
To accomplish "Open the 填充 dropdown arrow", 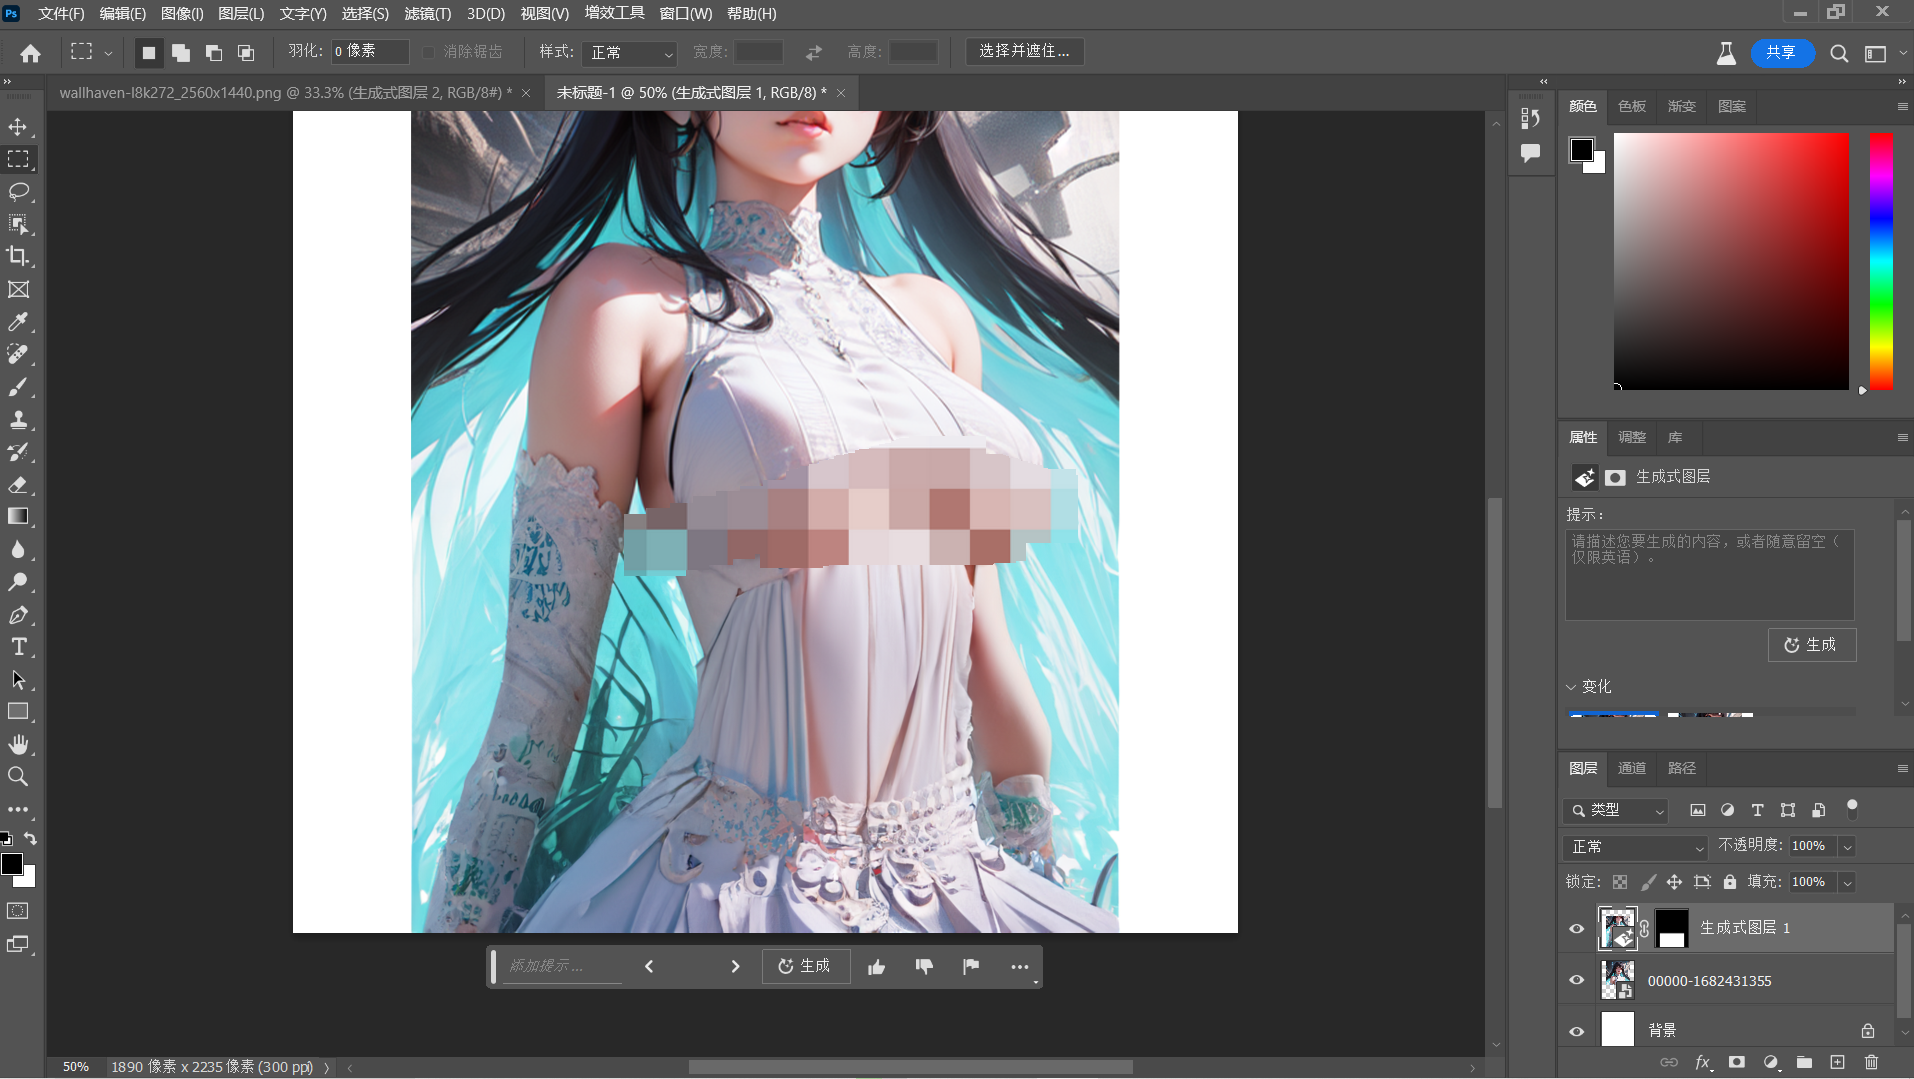I will pos(1848,882).
